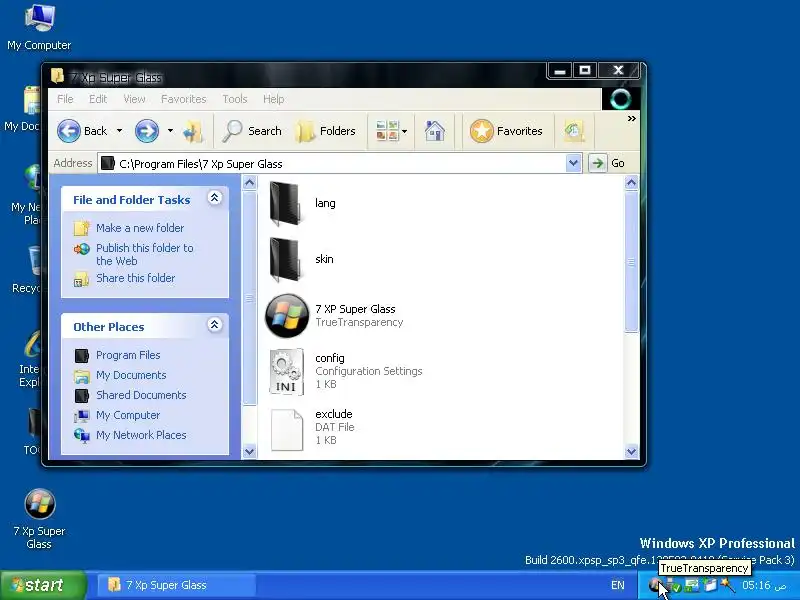Select the exclude DAT file icon
This screenshot has width=800, height=600.
point(286,430)
